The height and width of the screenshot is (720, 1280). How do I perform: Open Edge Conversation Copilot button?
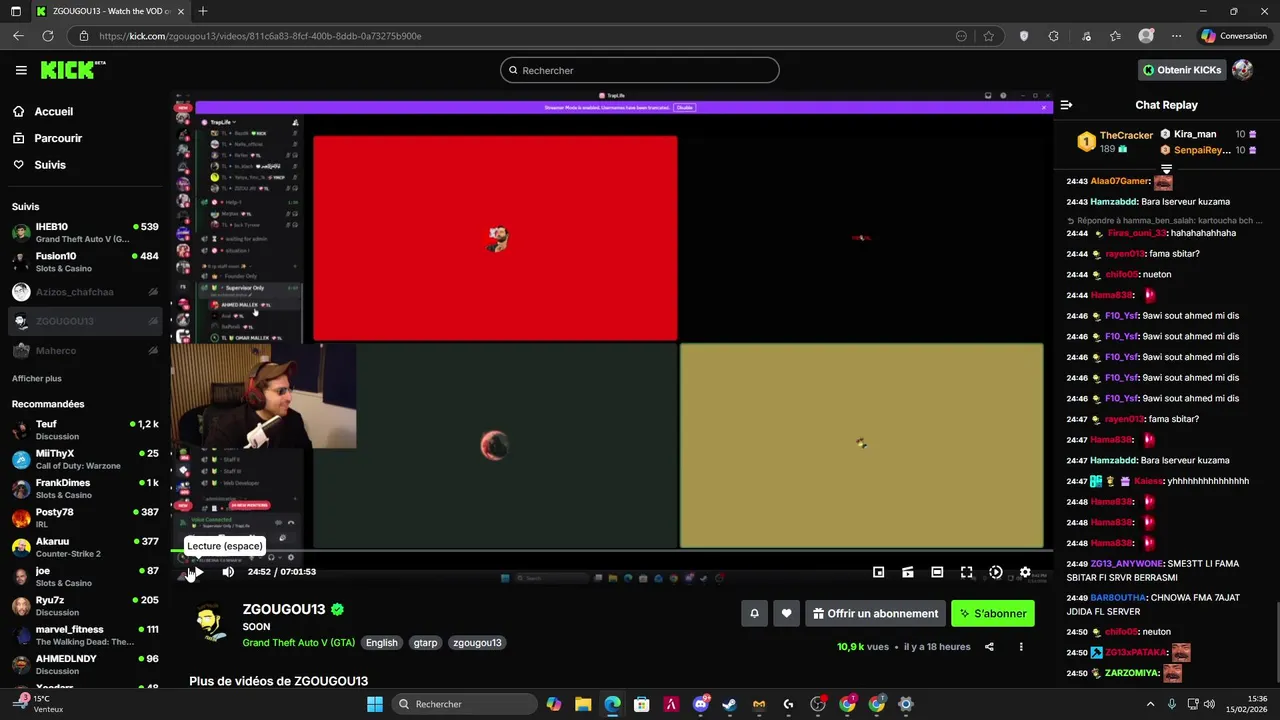[x=1234, y=36]
